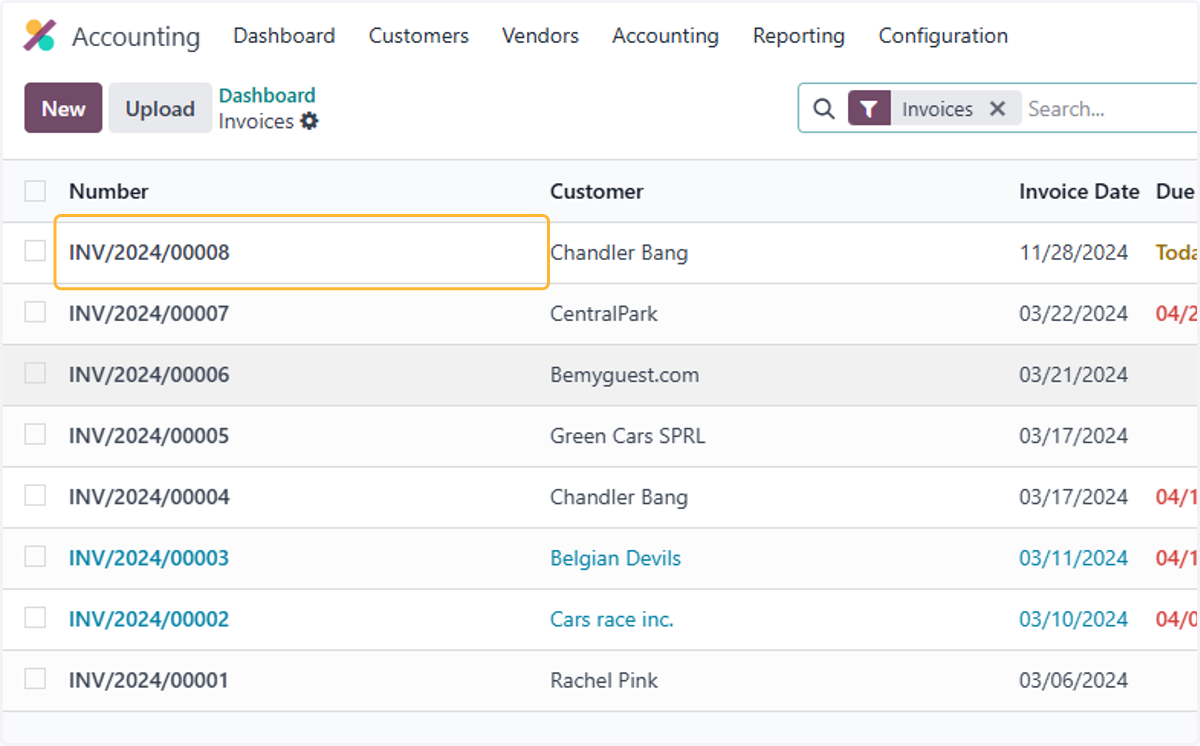Remove the Invoices filter with the X
This screenshot has width=1200, height=746.
[997, 109]
